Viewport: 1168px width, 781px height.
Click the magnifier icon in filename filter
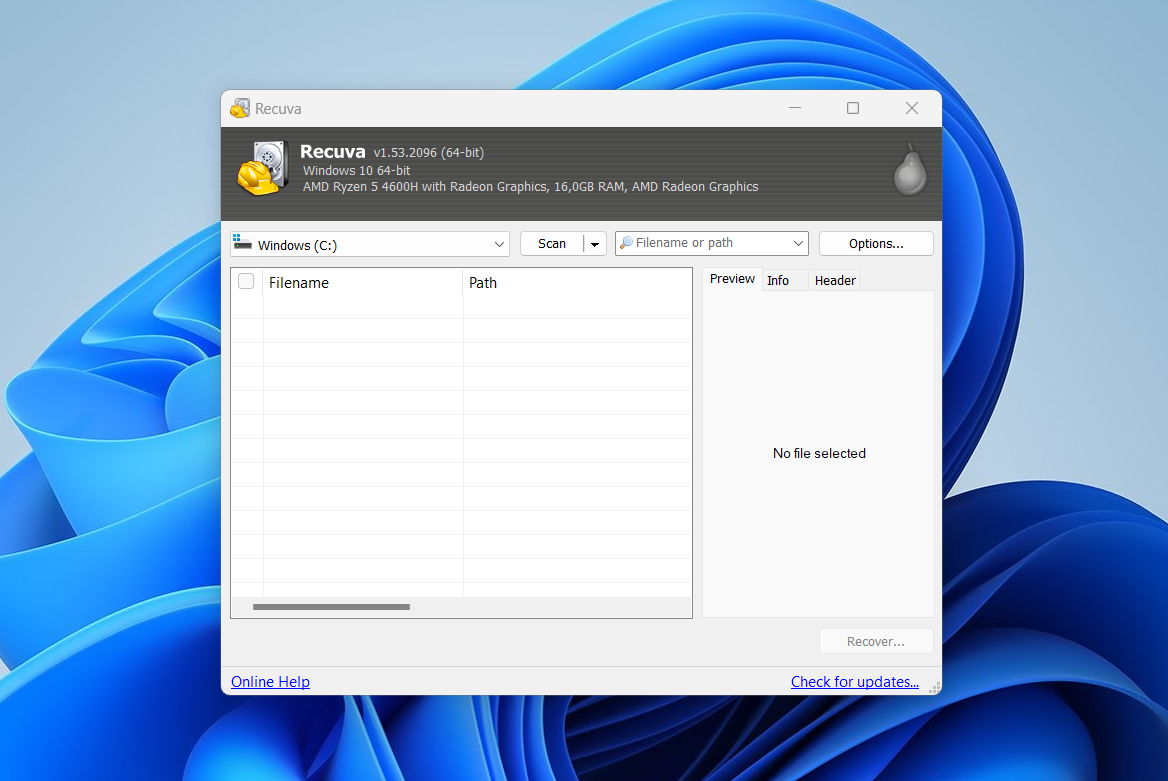(626, 243)
